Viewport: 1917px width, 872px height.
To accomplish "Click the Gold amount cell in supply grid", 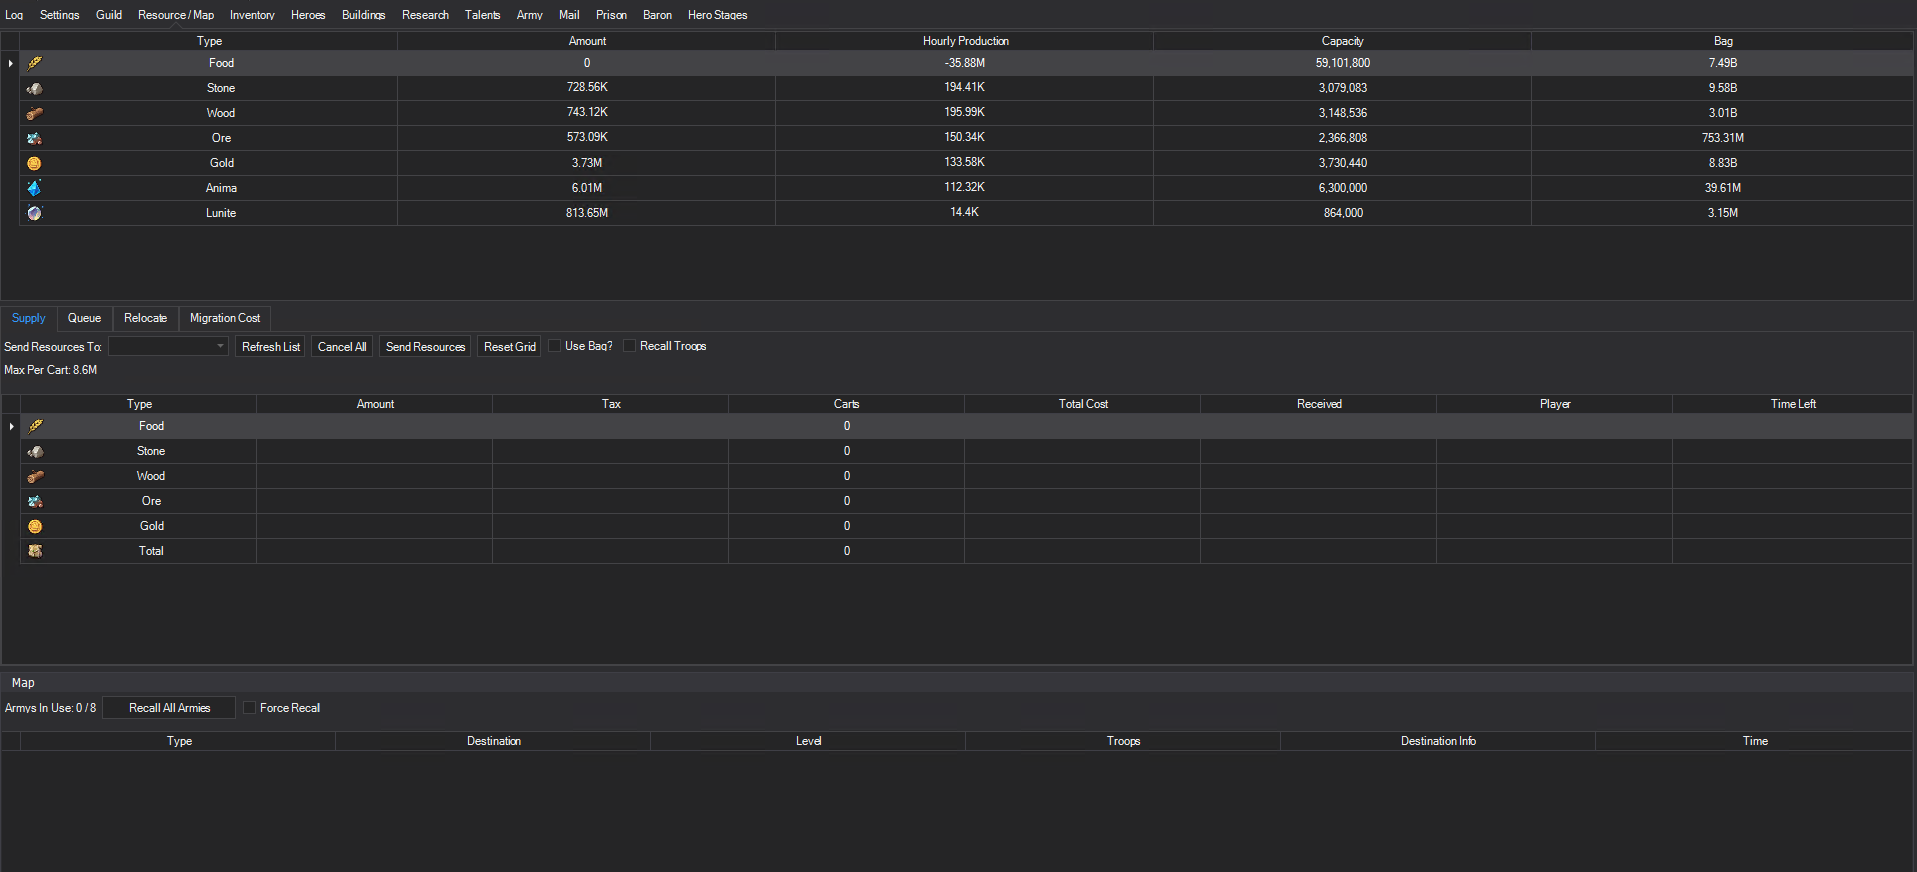I will click(375, 526).
